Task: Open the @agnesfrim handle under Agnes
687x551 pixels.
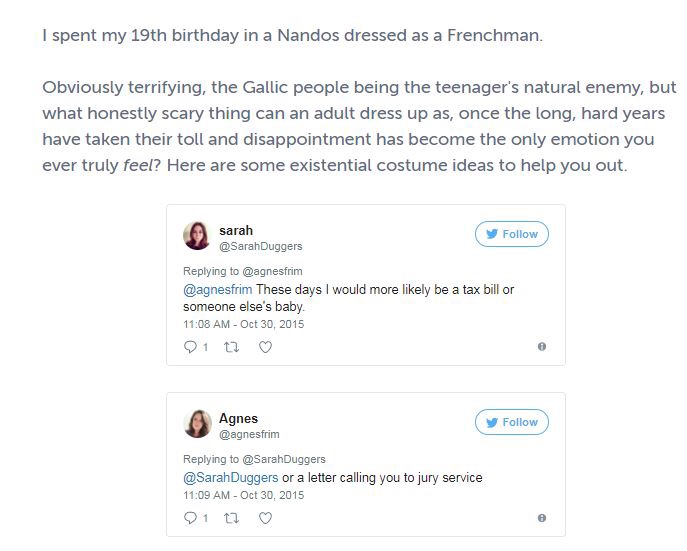Action: [x=249, y=434]
